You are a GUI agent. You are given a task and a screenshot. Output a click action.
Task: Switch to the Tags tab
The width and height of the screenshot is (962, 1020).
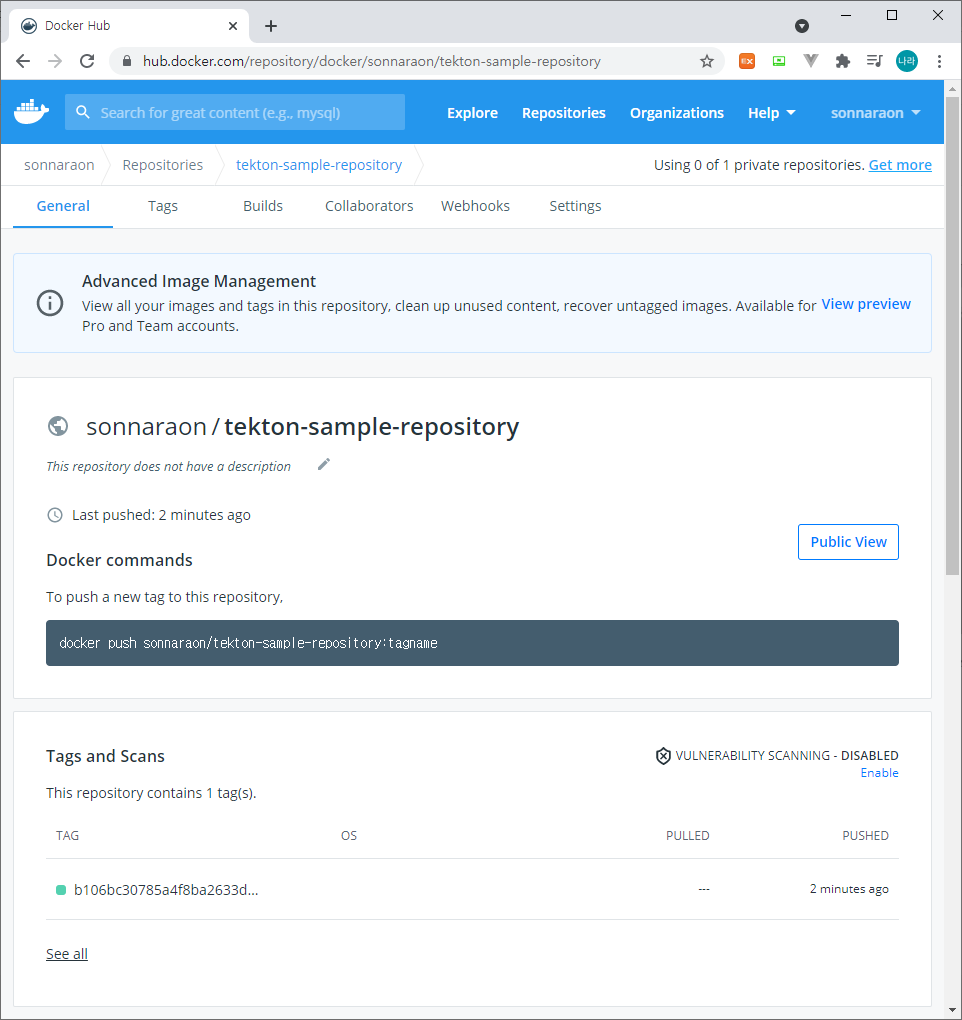click(163, 206)
